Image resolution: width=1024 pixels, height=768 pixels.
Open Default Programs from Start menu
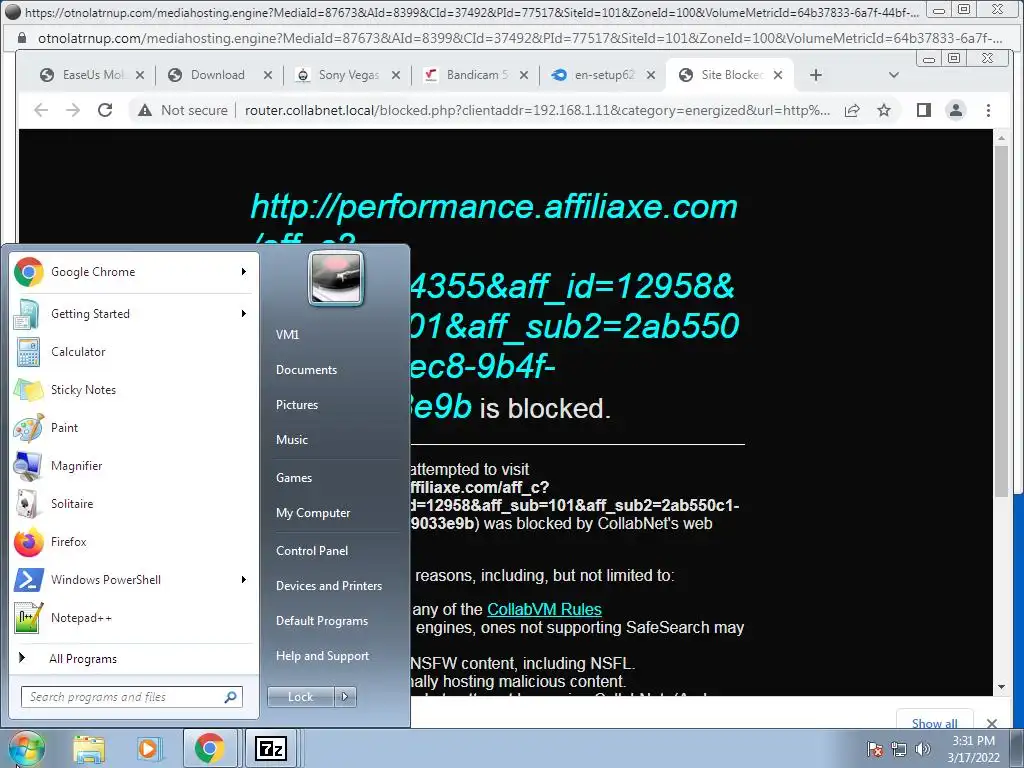pos(321,620)
